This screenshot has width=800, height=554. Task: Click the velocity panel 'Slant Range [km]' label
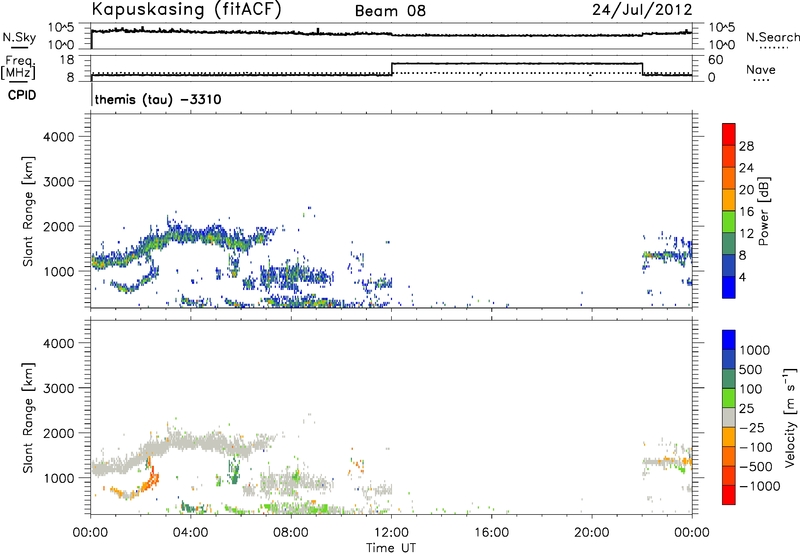click(x=28, y=418)
